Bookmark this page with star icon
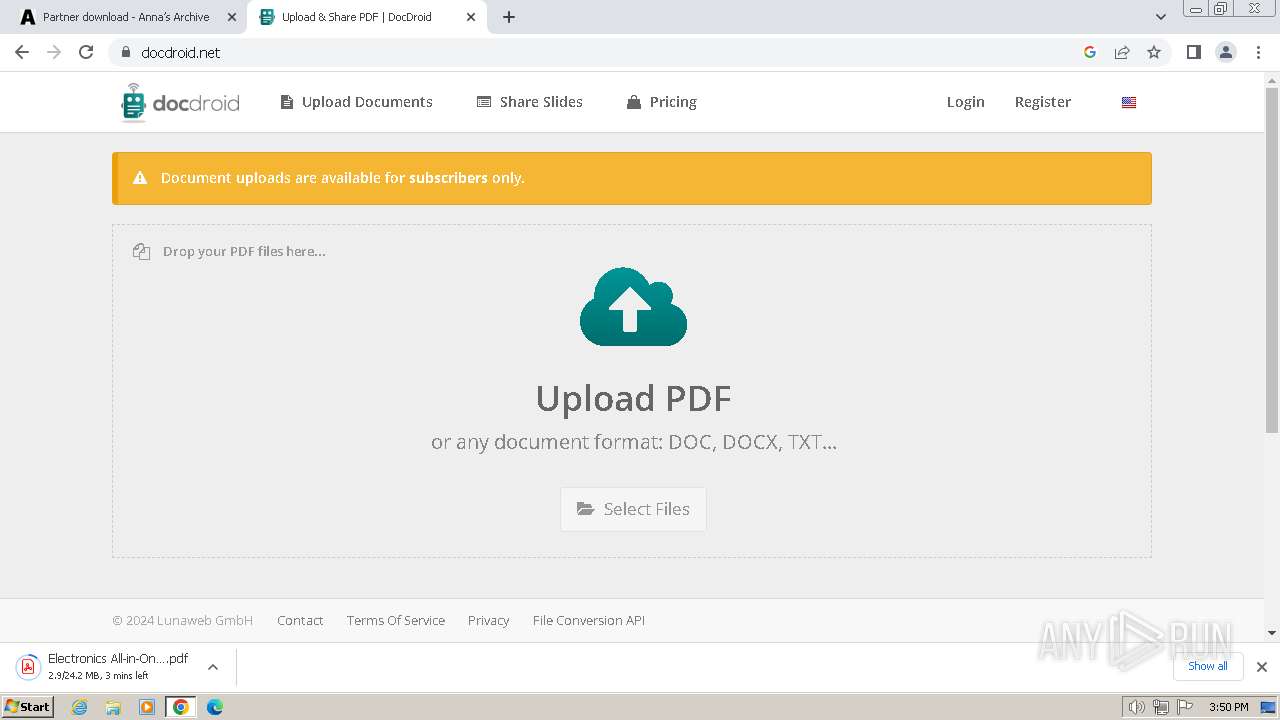This screenshot has width=1280, height=720. pyautogui.click(x=1154, y=52)
